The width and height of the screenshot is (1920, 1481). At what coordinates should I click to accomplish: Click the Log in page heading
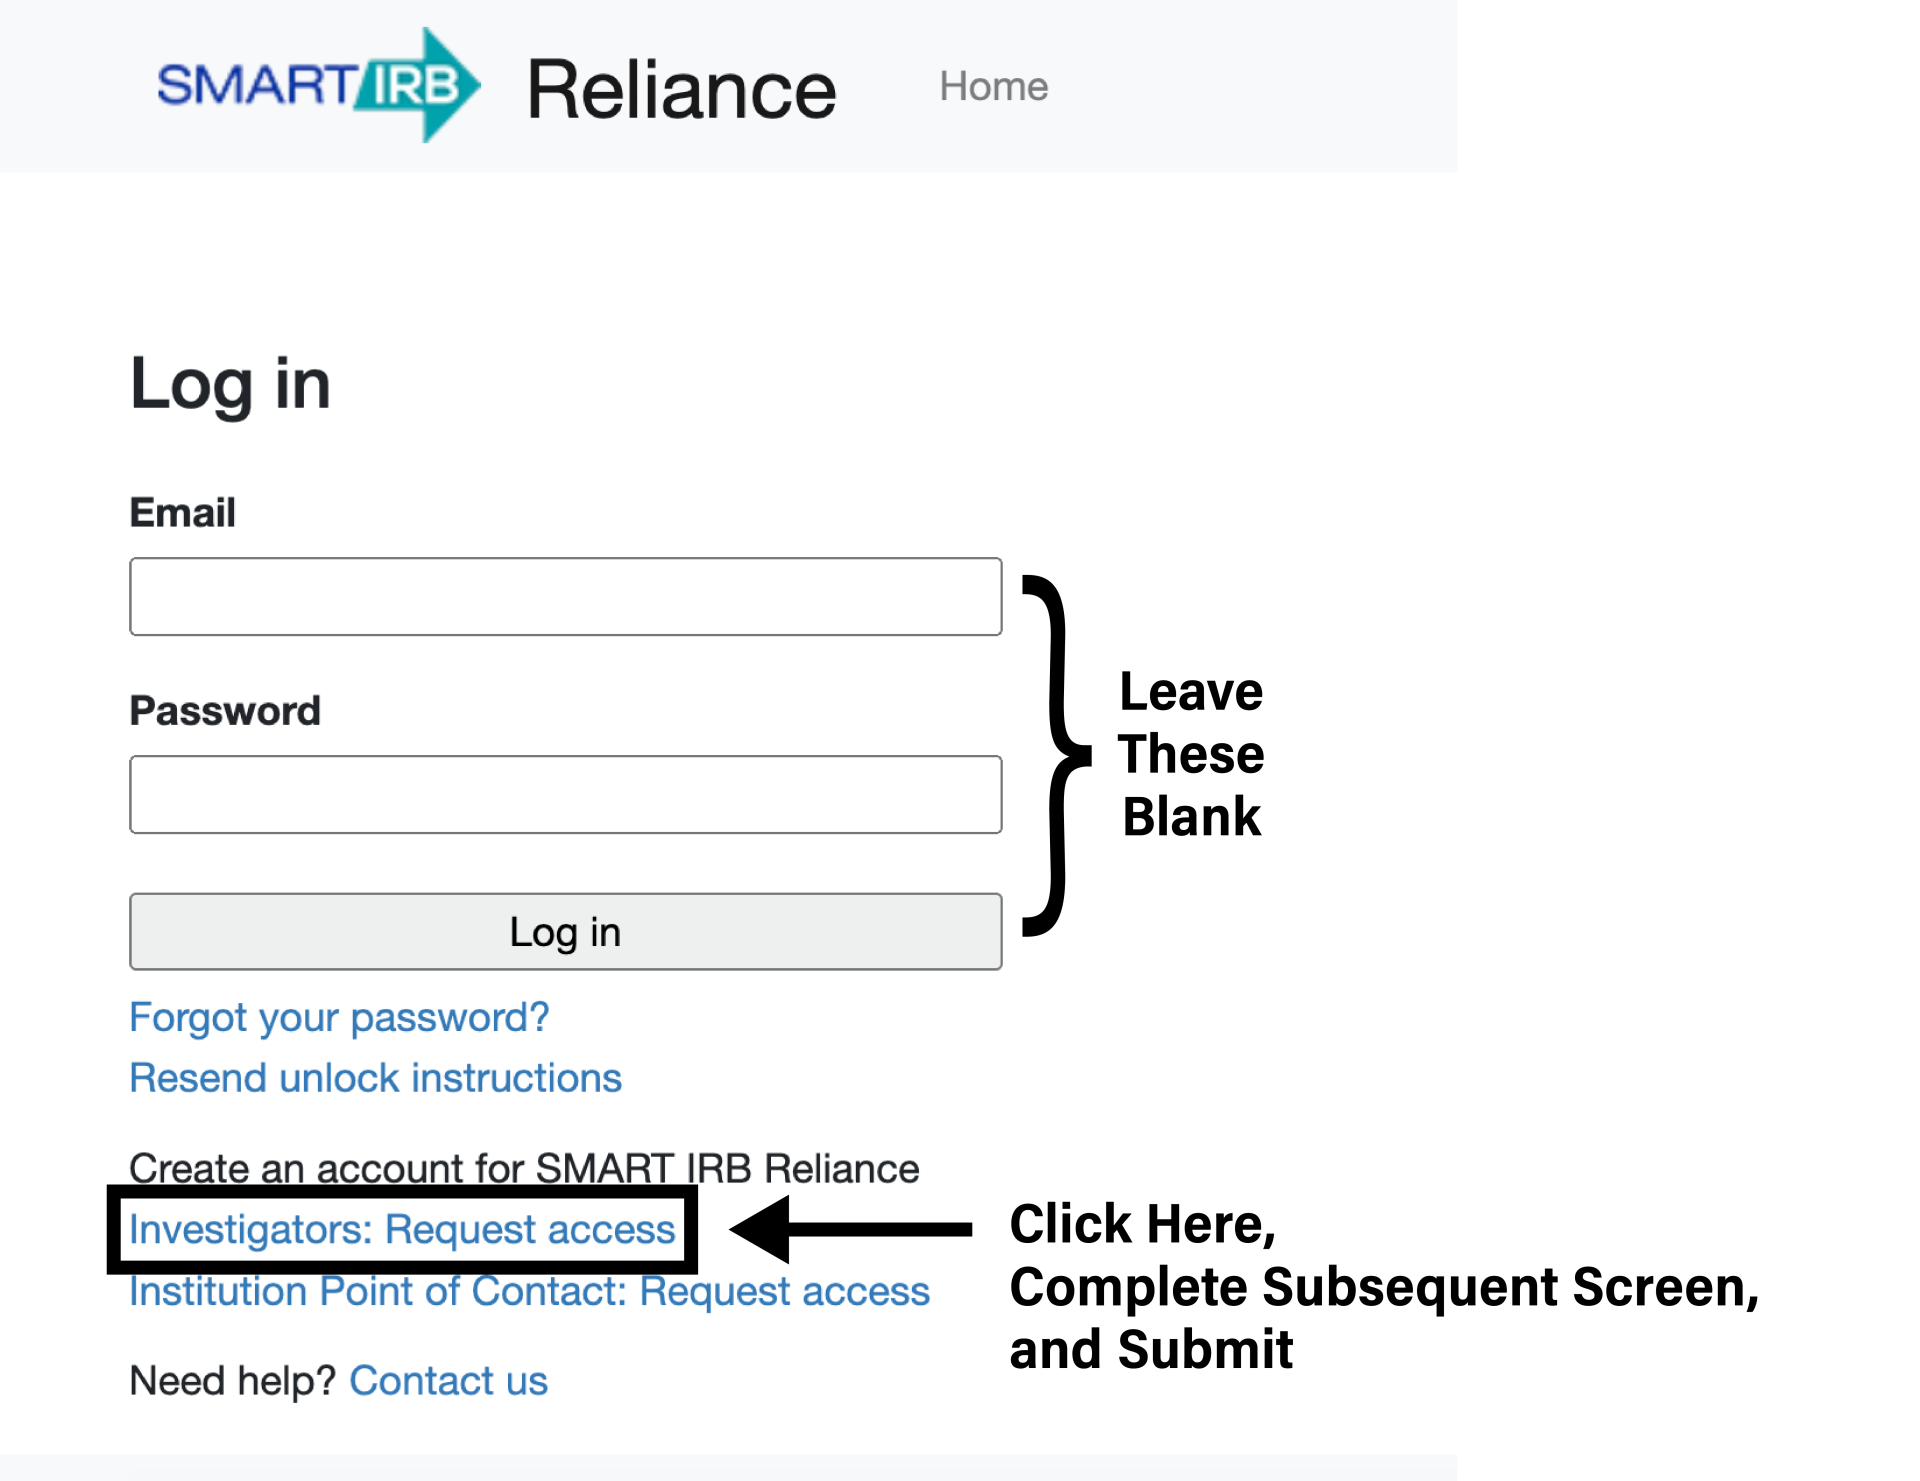(x=230, y=384)
